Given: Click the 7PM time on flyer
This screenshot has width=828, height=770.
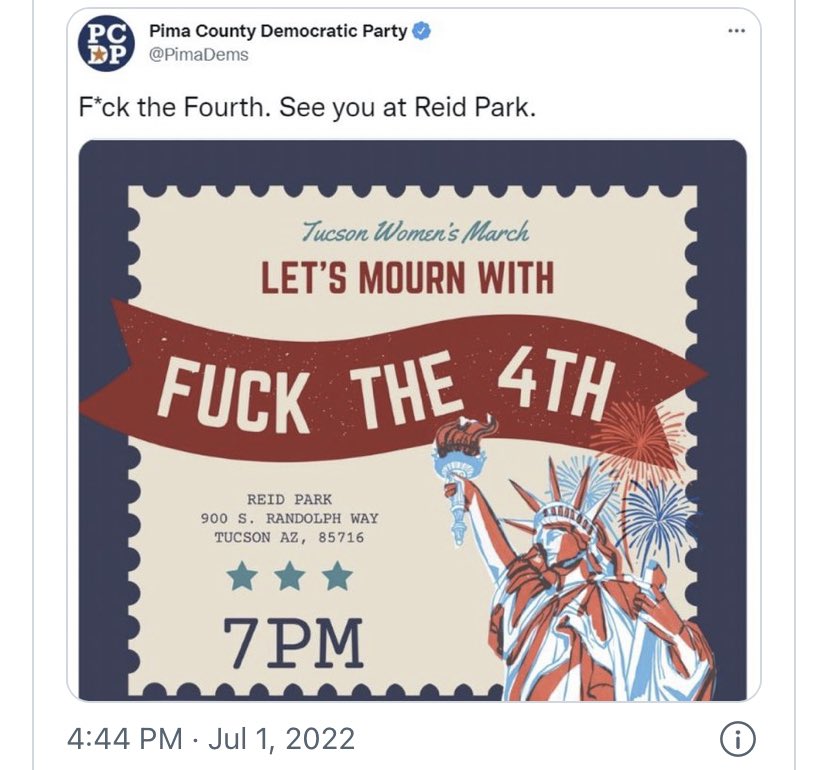Looking at the screenshot, I should click(293, 643).
